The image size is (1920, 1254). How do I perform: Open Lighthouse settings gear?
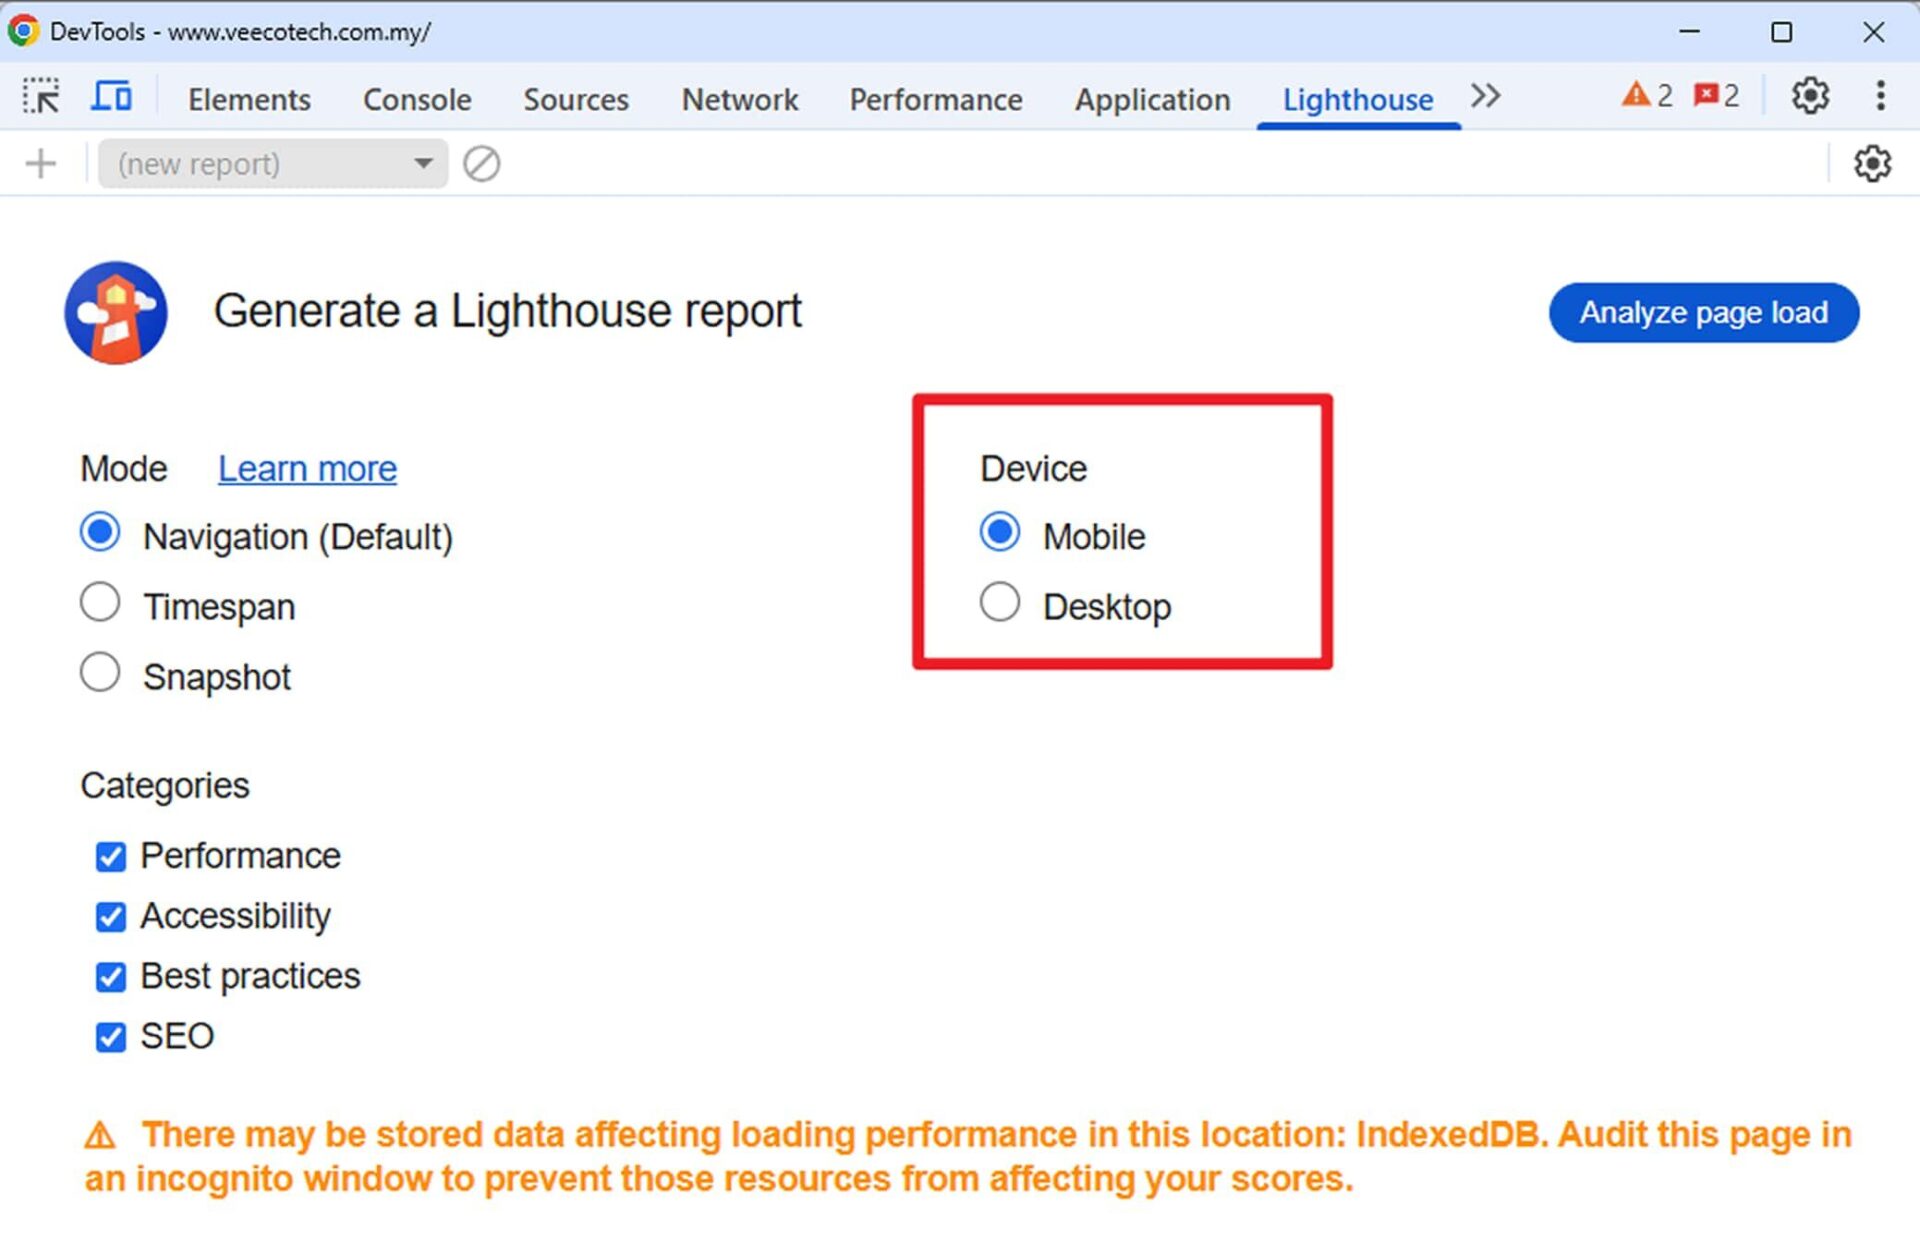pyautogui.click(x=1872, y=163)
